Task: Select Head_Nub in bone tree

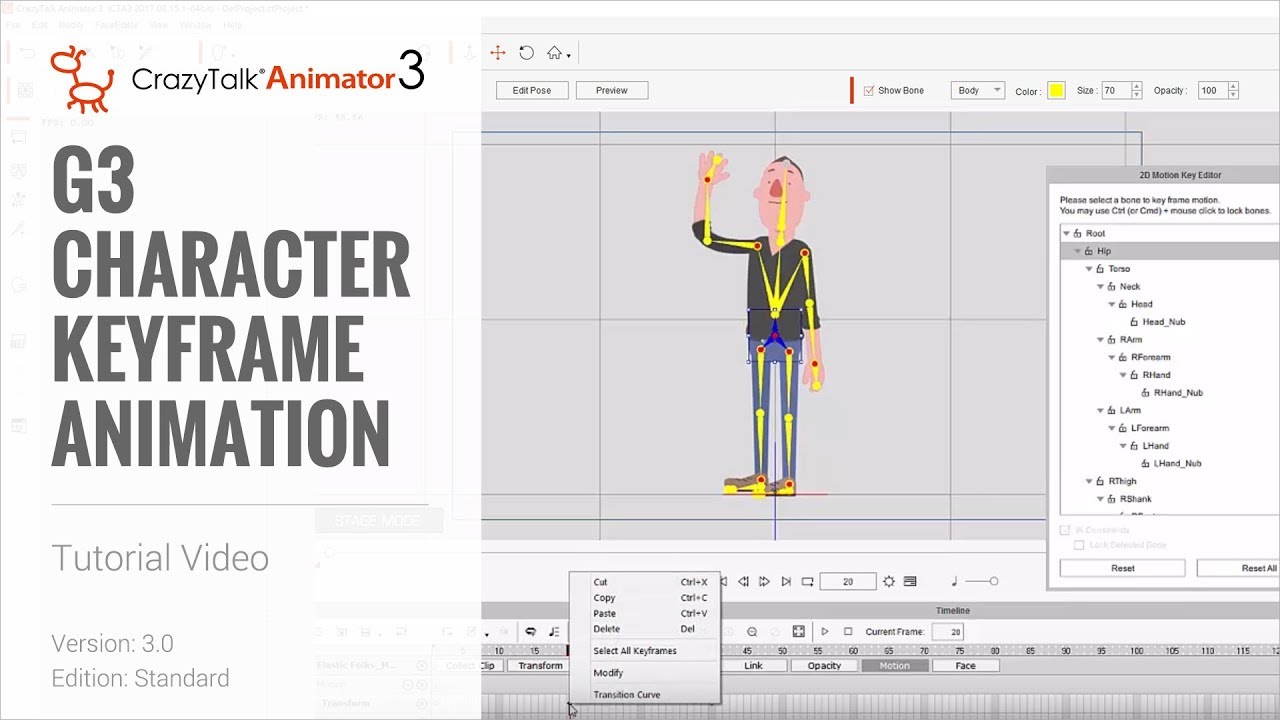Action: point(1163,322)
